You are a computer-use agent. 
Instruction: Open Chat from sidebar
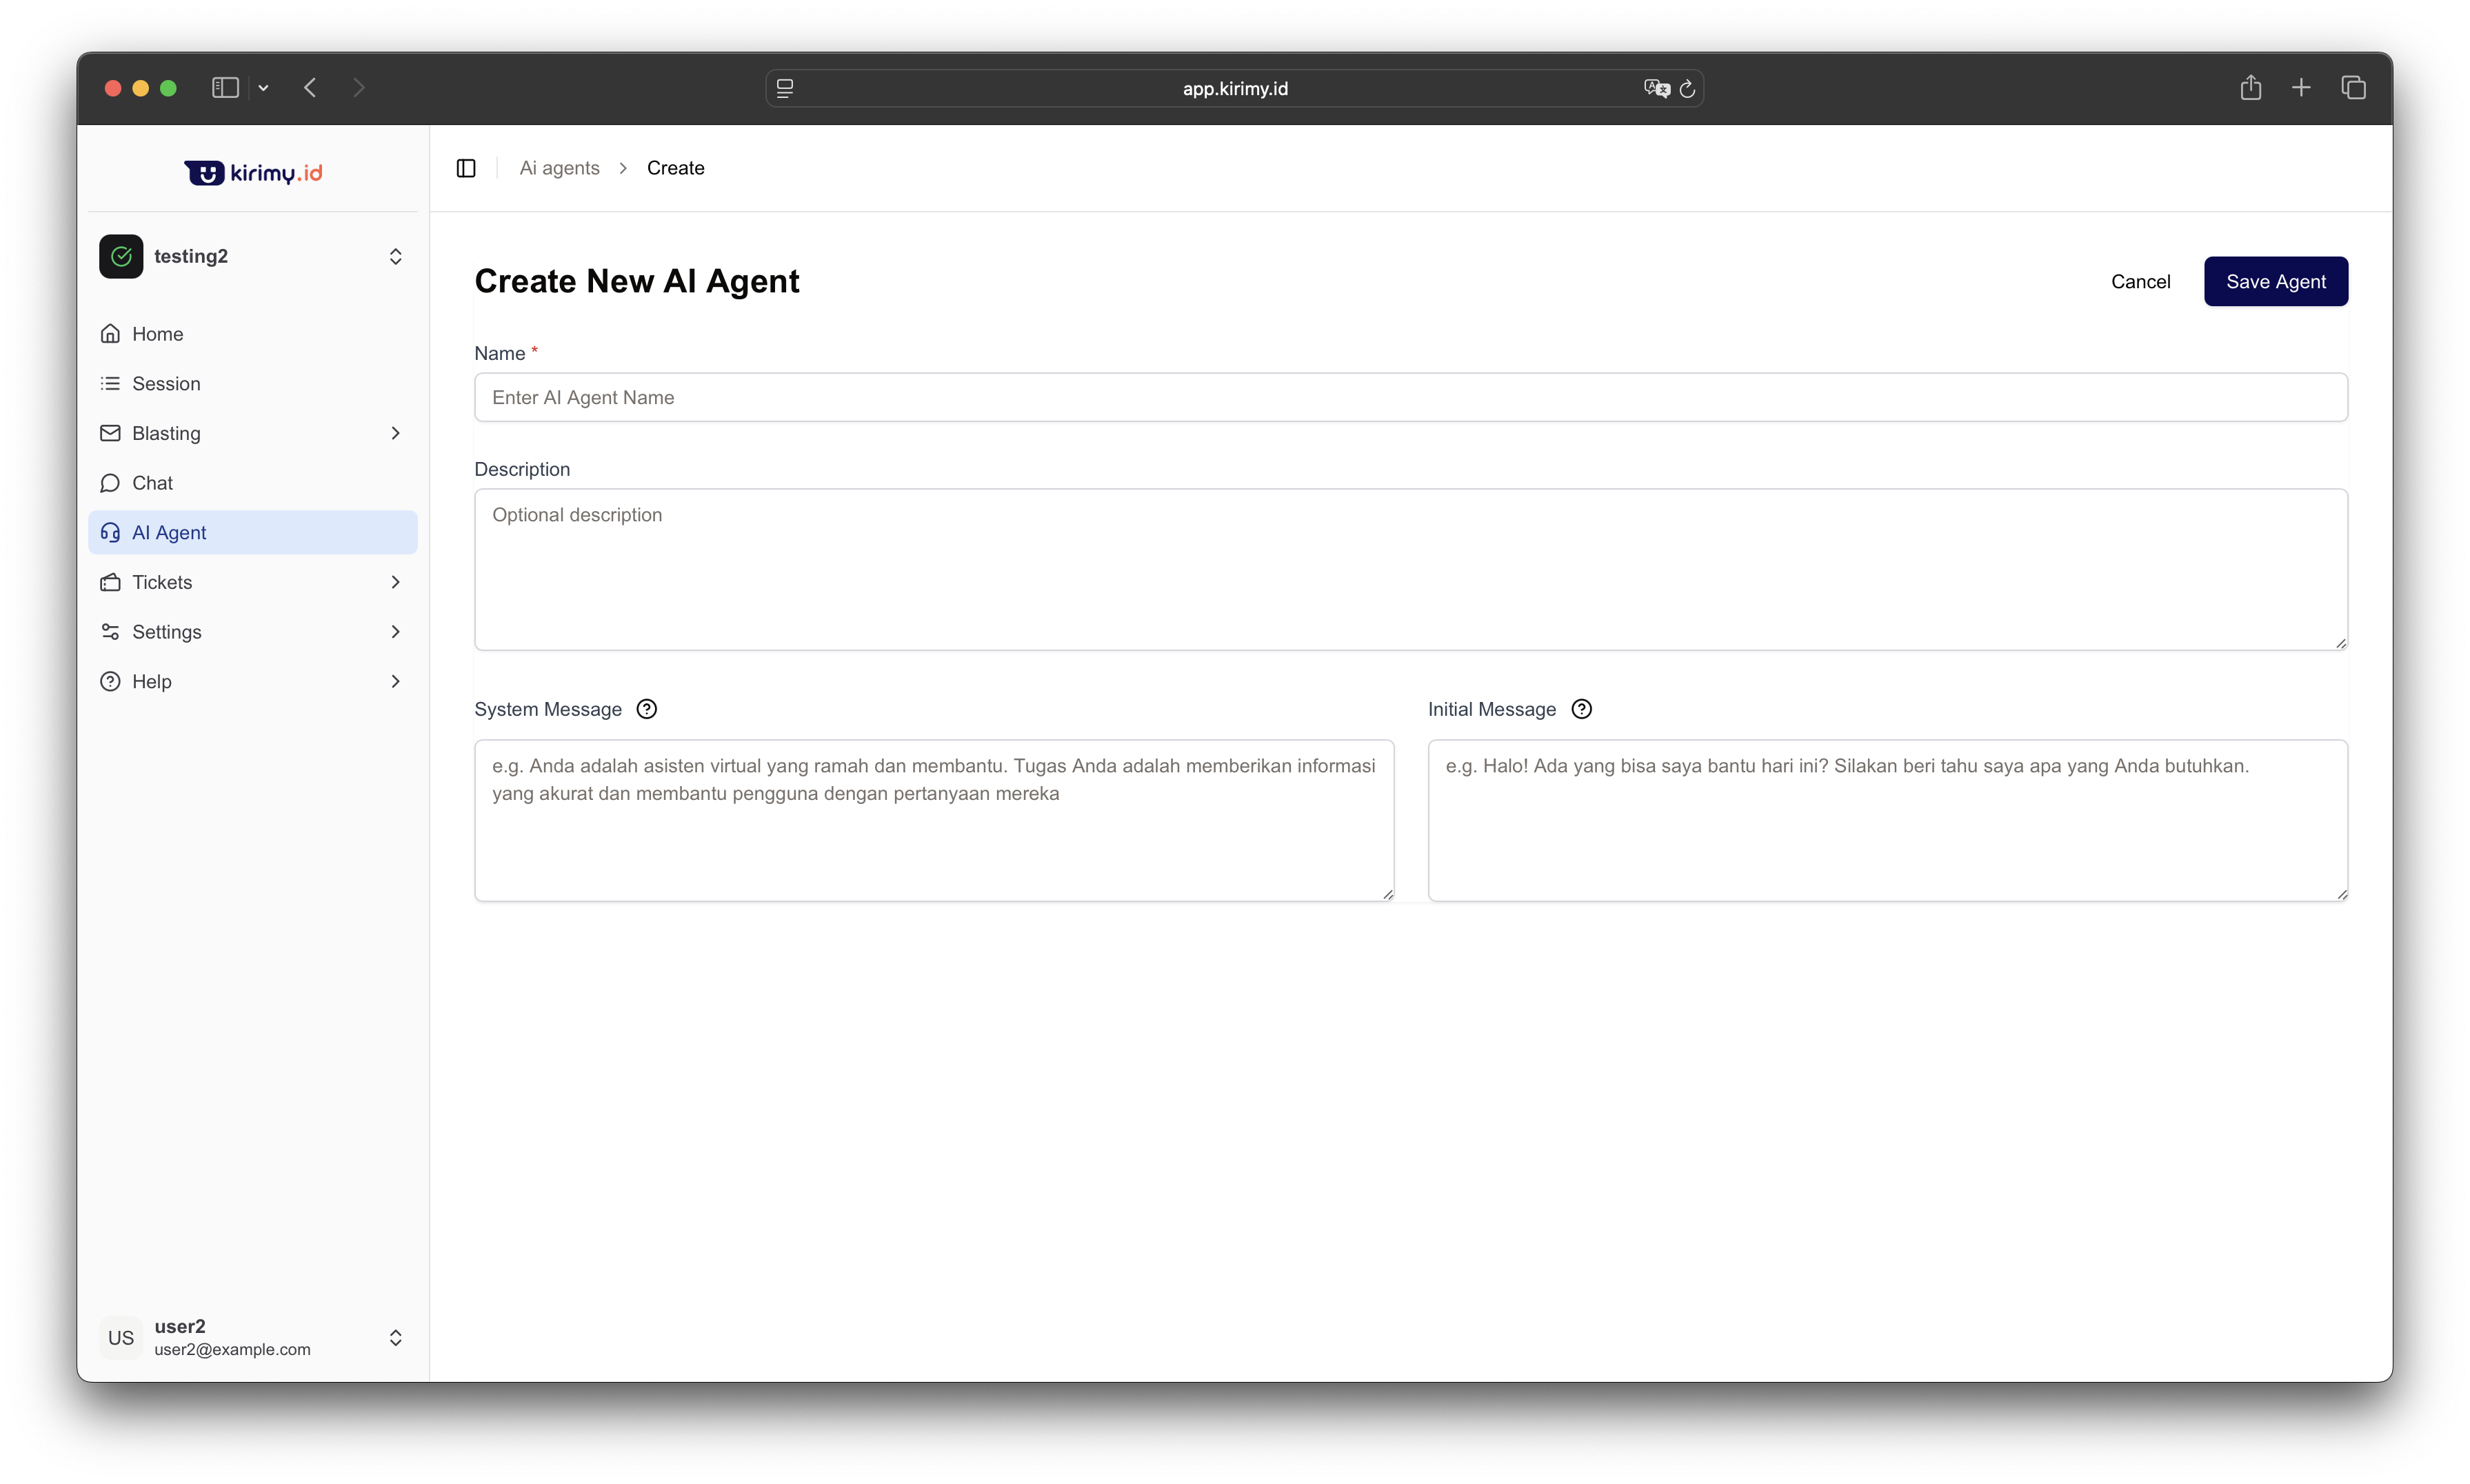point(152,483)
